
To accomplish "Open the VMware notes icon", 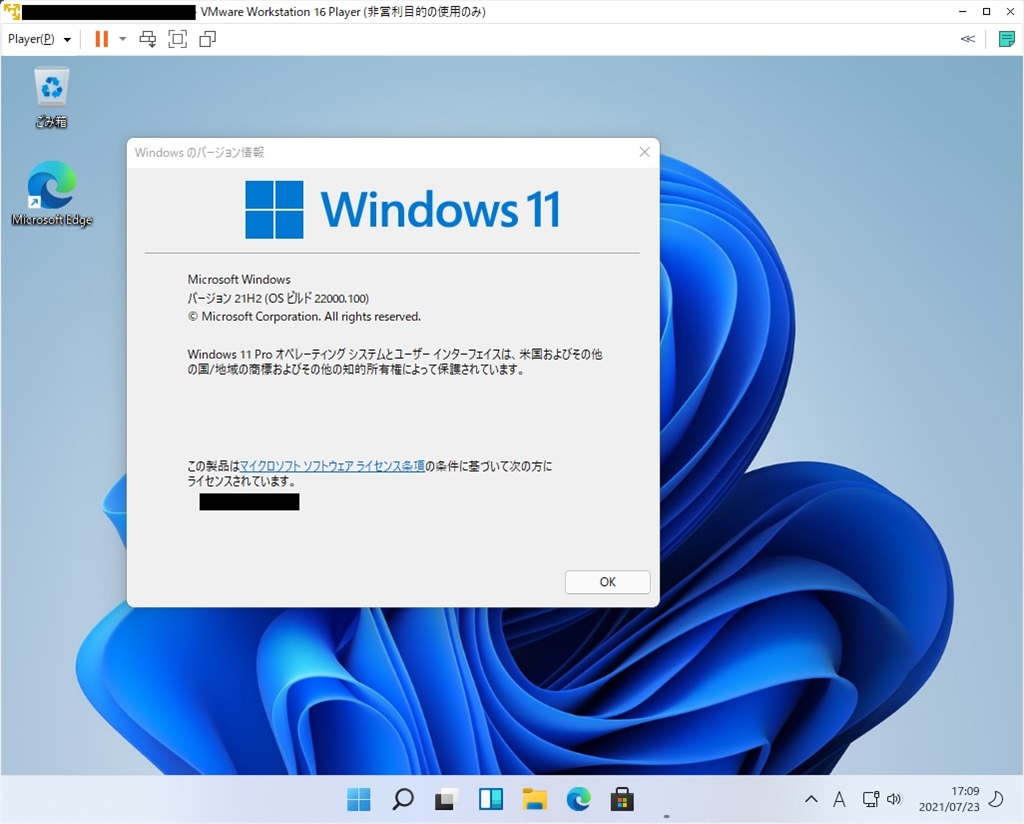I will coord(1007,39).
